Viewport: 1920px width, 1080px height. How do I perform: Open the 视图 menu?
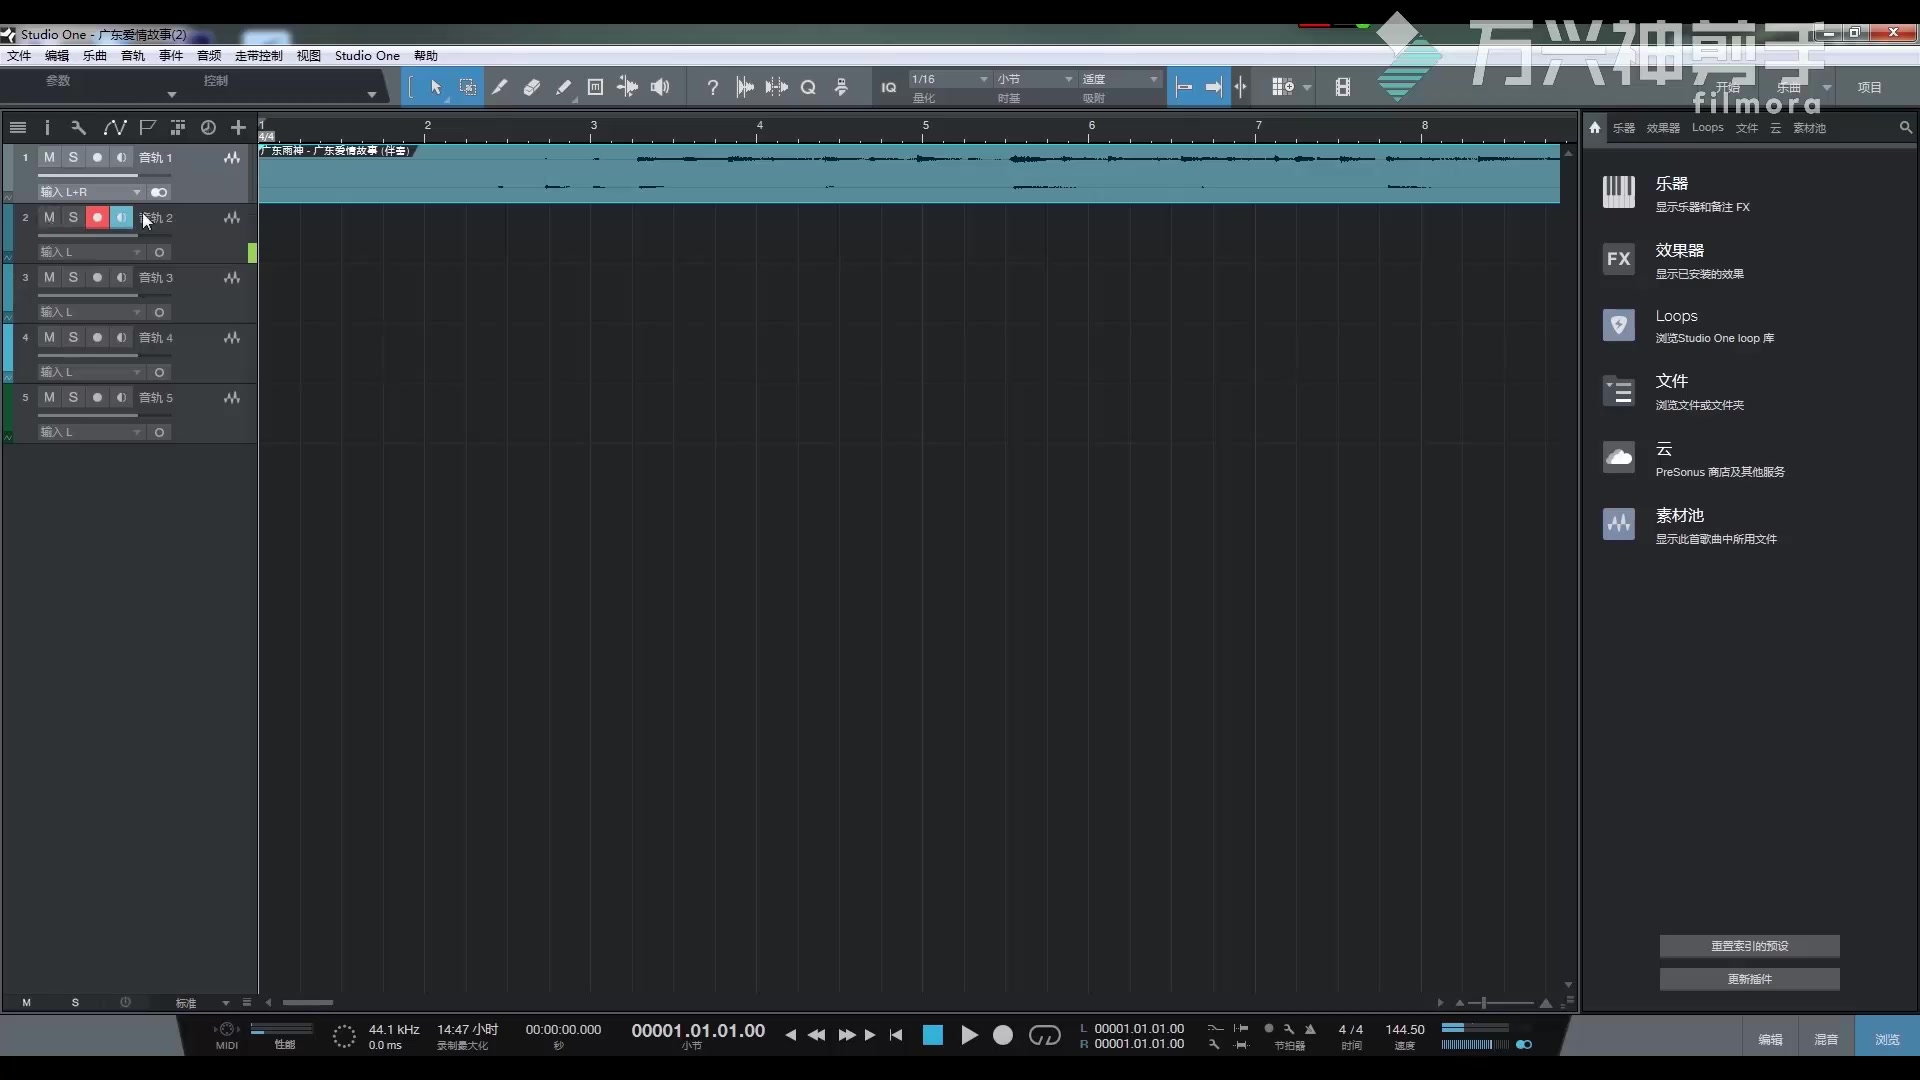pos(308,55)
